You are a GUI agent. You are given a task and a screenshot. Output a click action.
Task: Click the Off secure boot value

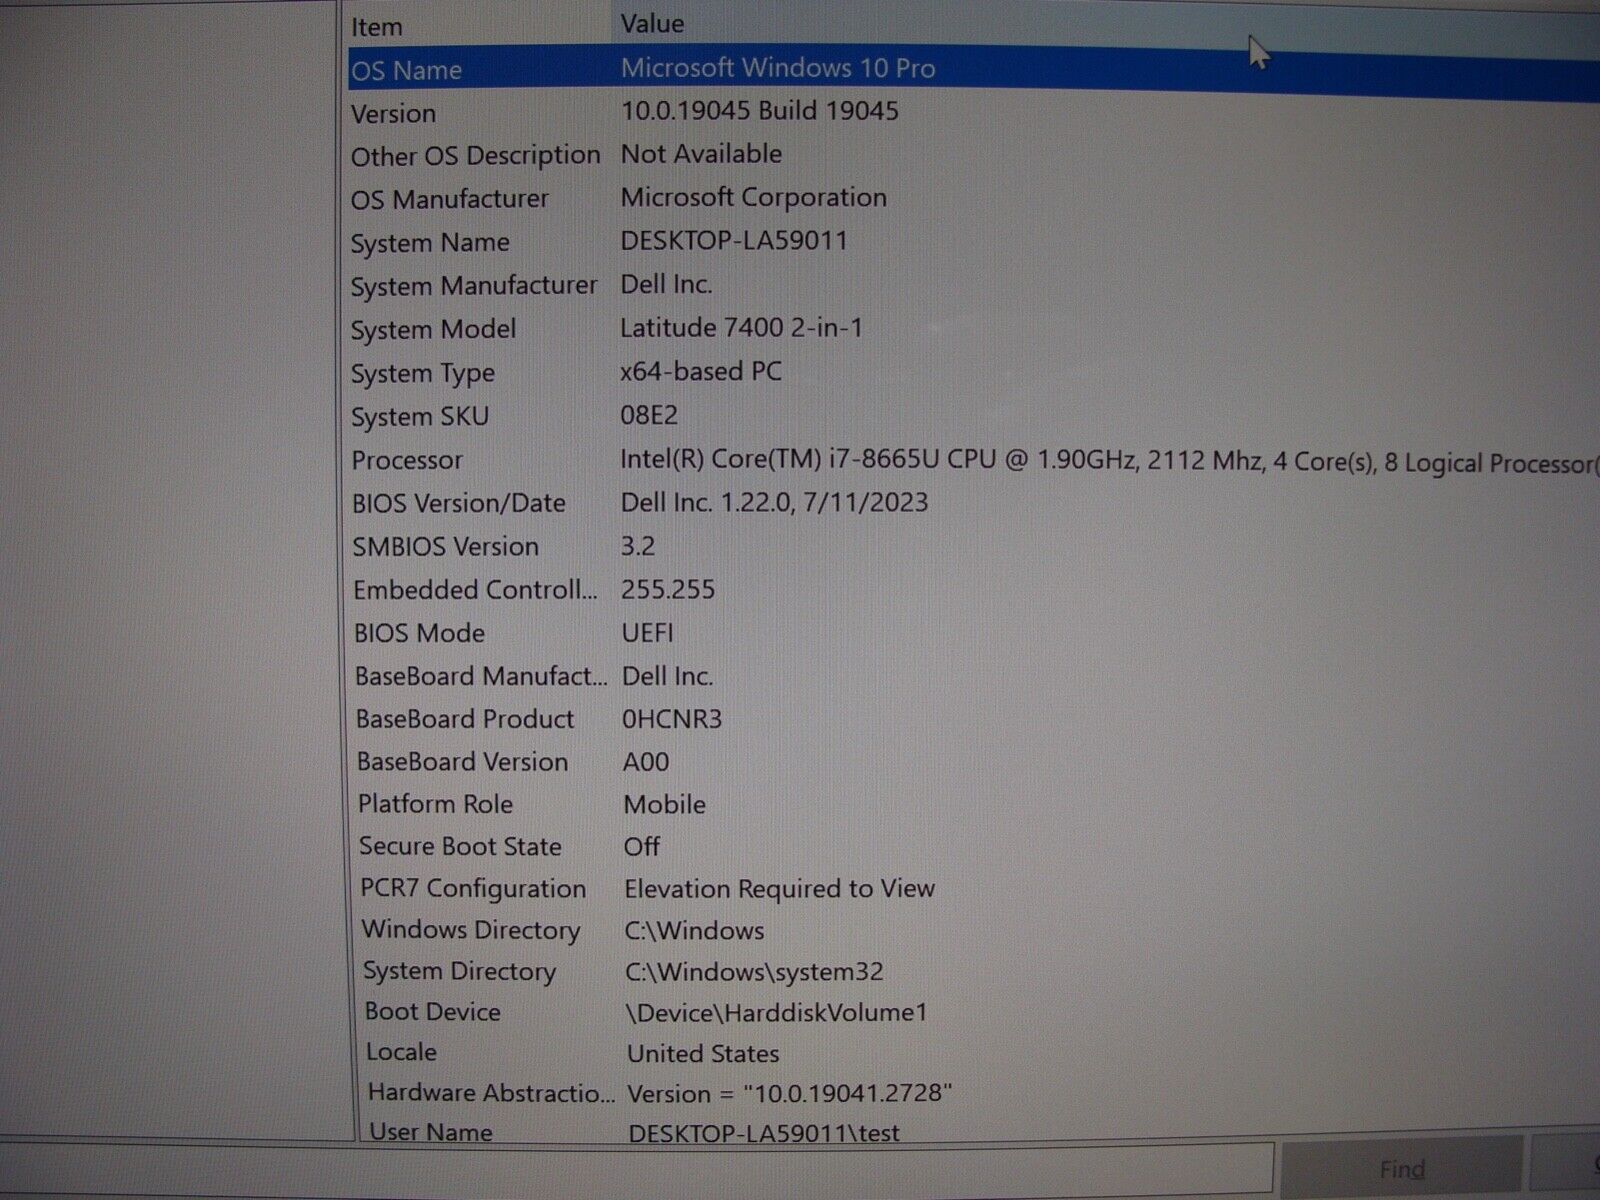[x=642, y=847]
